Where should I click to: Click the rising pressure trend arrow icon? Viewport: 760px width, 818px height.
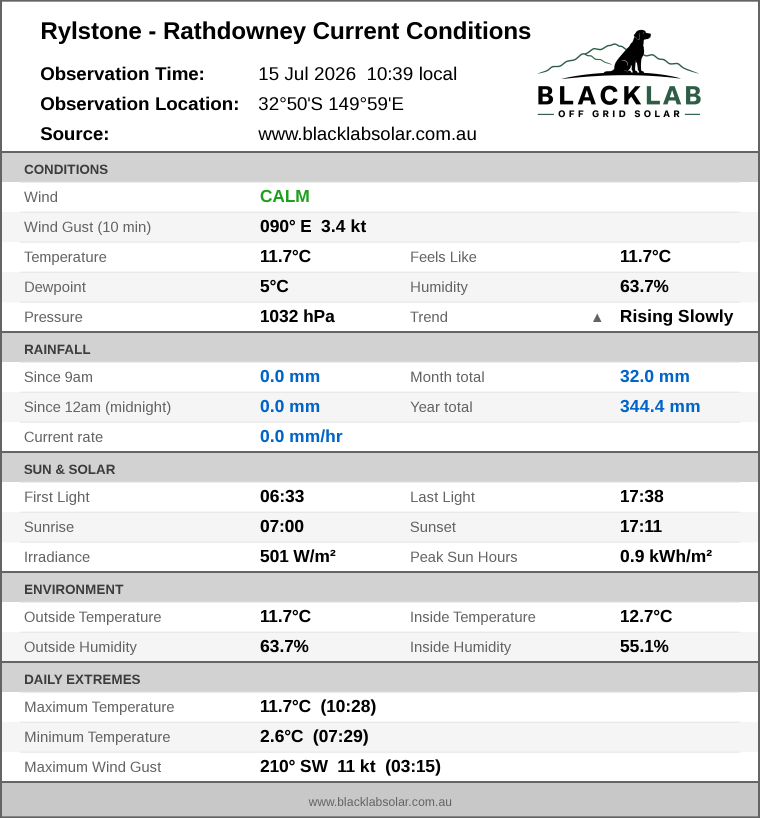pos(597,318)
